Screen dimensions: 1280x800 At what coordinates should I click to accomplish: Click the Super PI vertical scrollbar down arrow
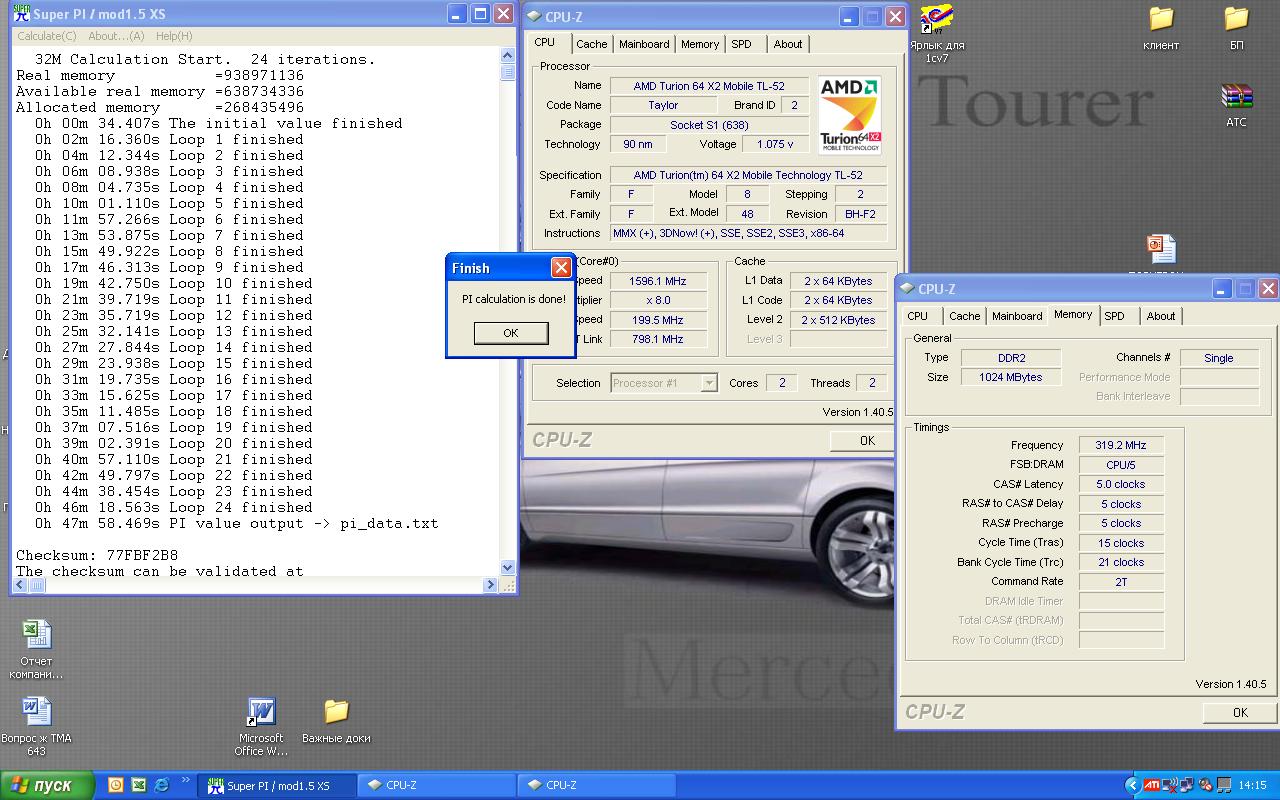click(507, 568)
